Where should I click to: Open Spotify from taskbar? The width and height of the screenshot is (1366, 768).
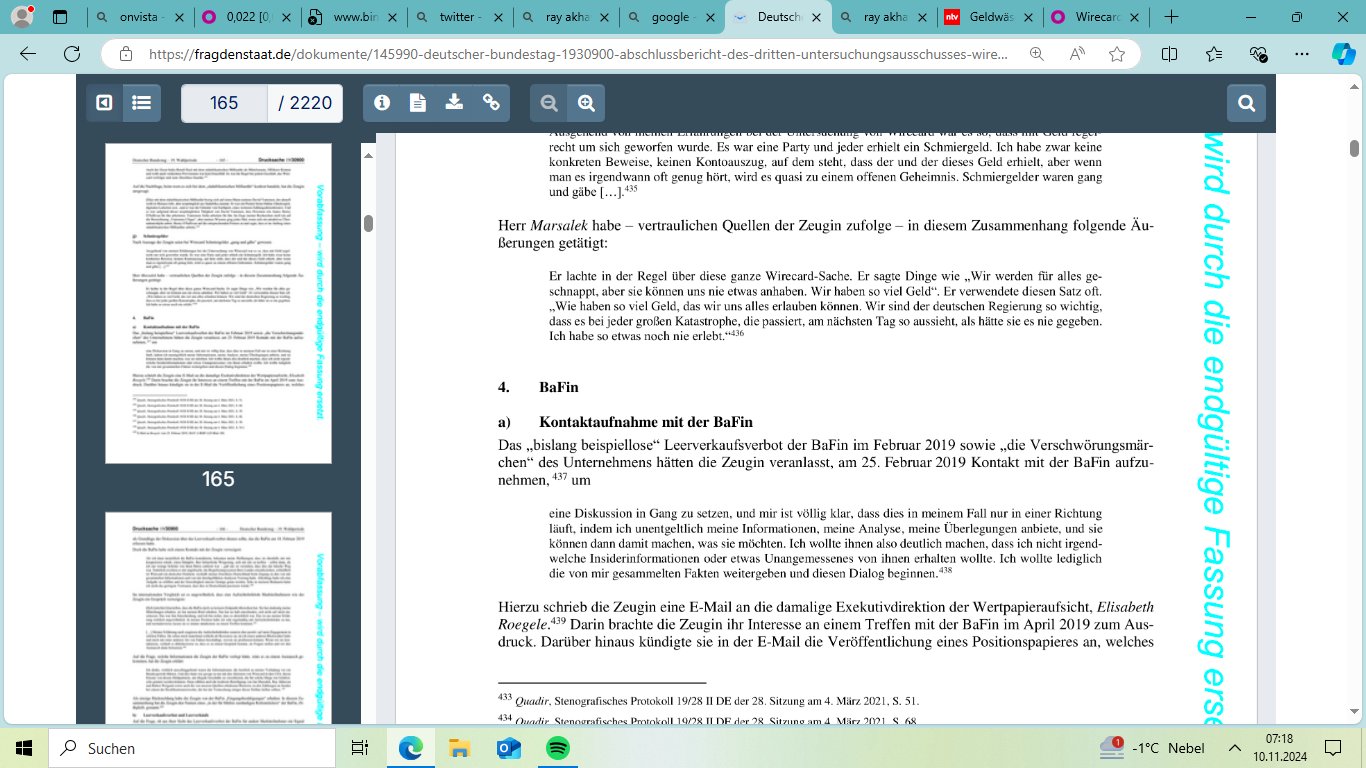(558, 747)
